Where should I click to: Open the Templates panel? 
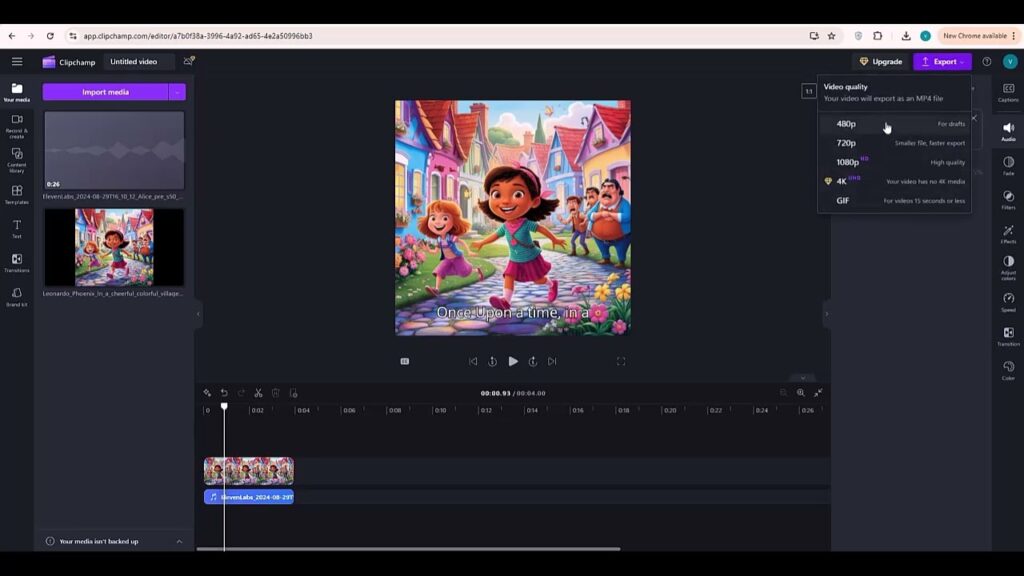point(17,195)
